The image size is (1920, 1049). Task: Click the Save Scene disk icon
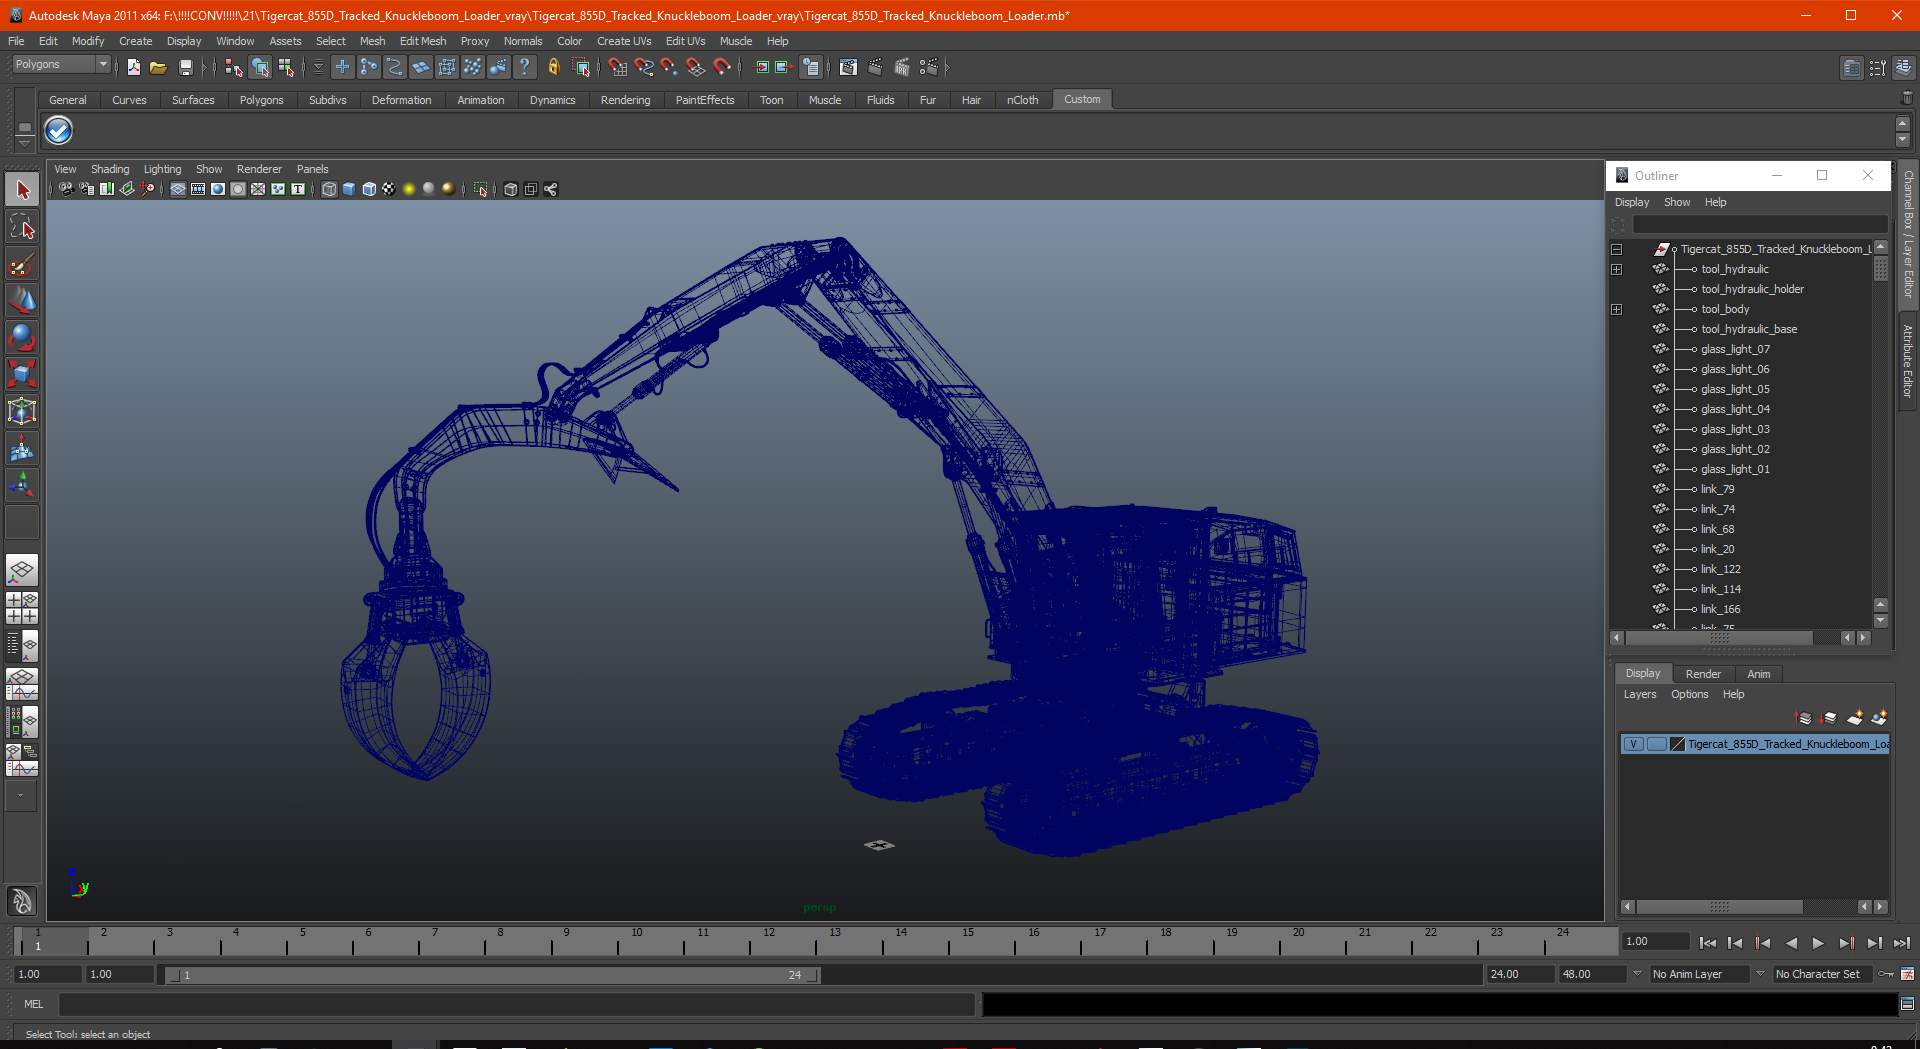(185, 67)
